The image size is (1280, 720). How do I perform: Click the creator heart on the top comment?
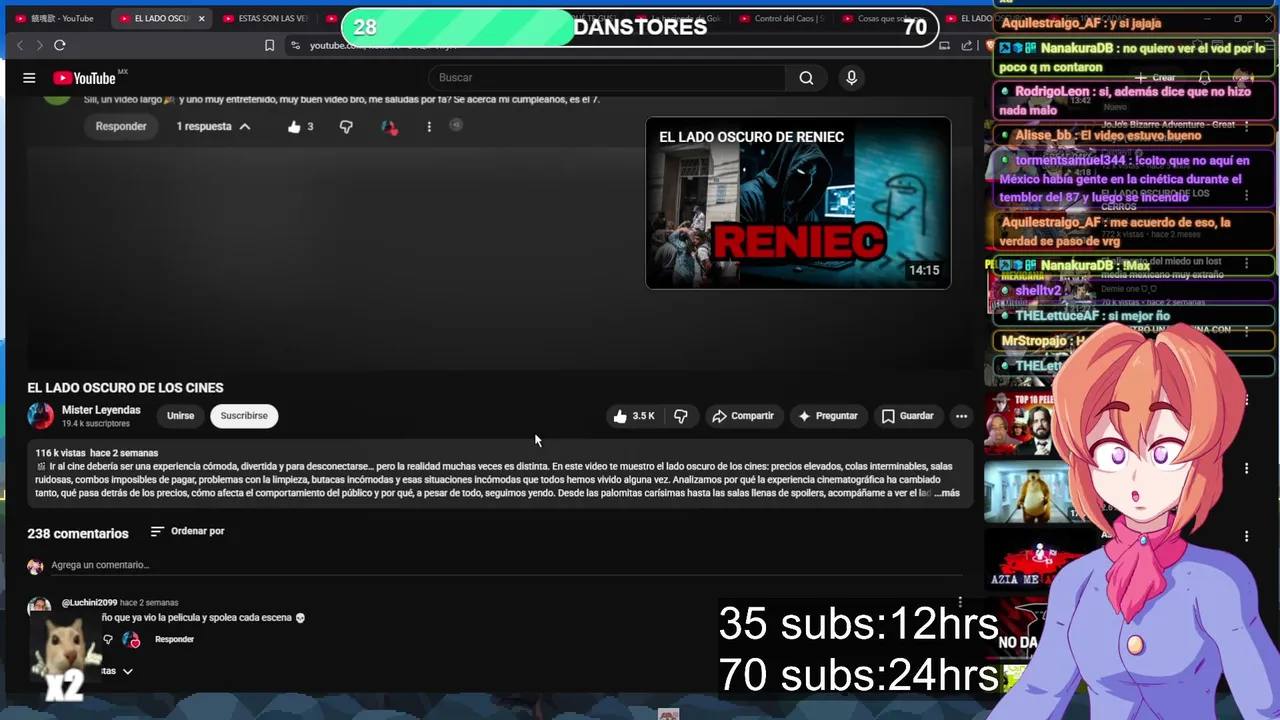coord(389,127)
